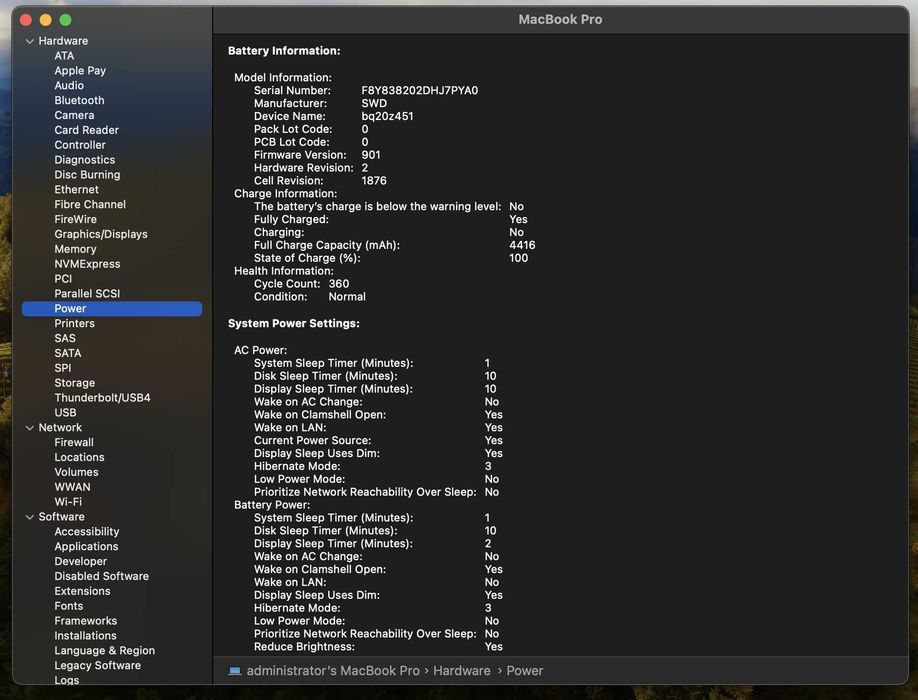This screenshot has height=700, width=918.
Task: Open Firewall under Network
Action: tap(74, 442)
